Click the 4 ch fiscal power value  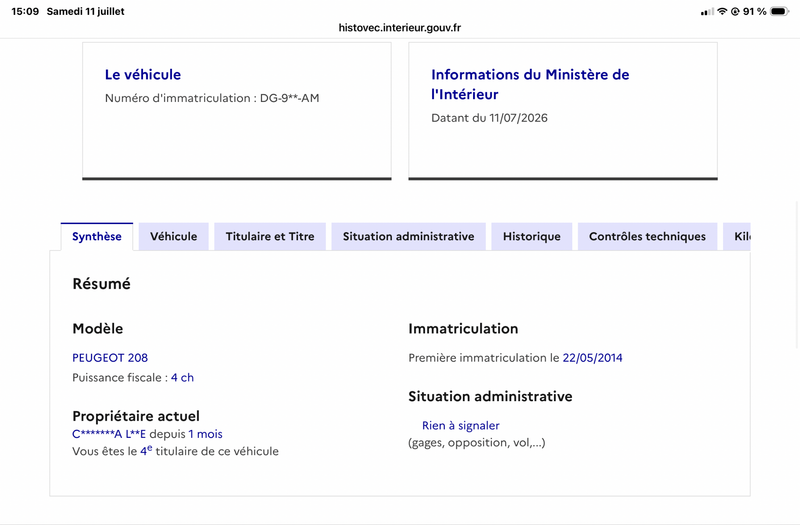(182, 378)
